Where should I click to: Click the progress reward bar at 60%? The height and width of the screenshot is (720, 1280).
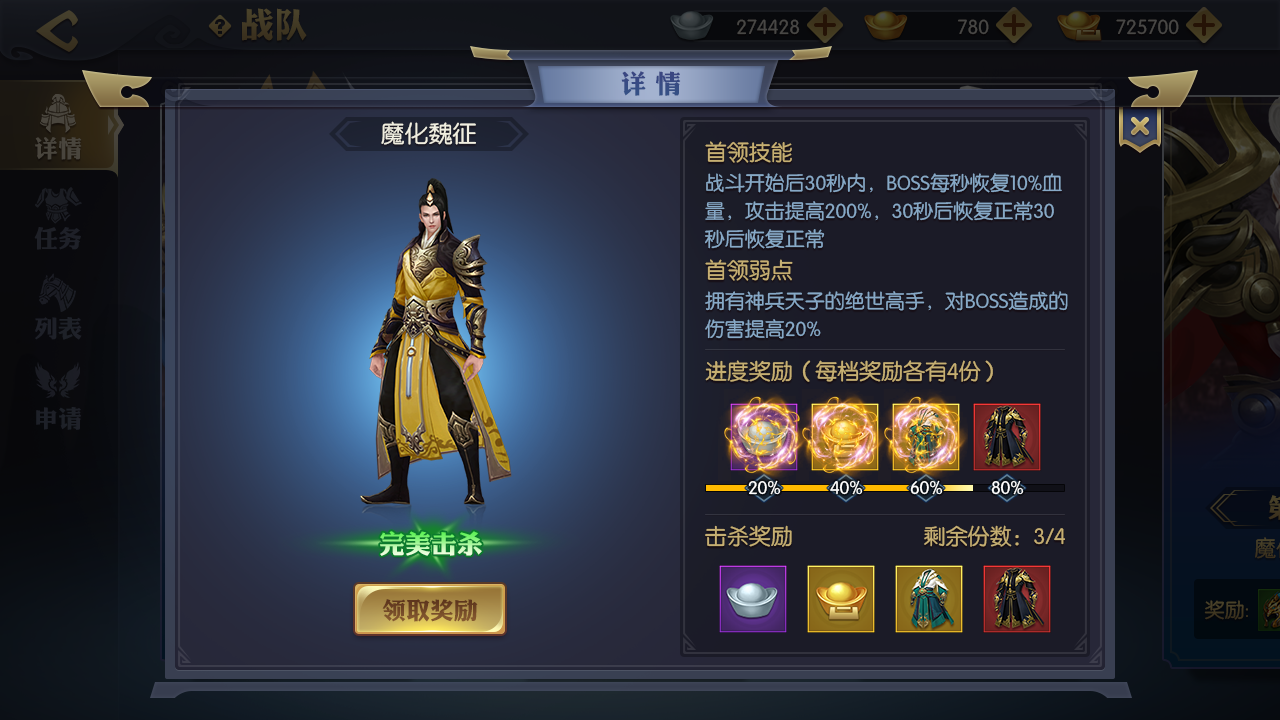[x=926, y=488]
